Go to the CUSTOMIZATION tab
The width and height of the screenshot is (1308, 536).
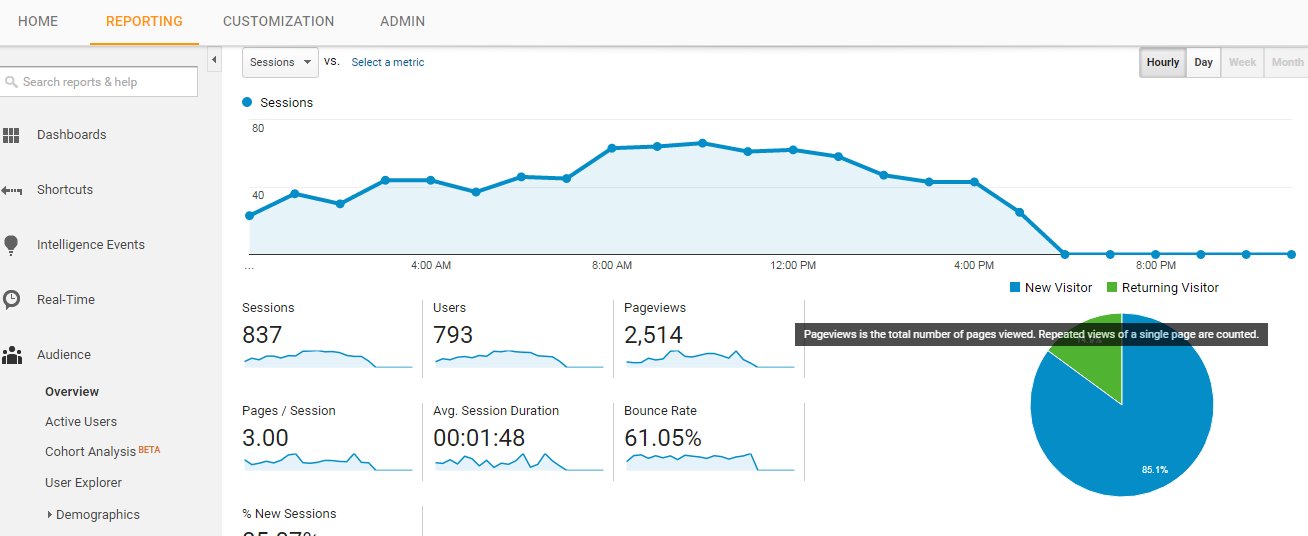click(279, 21)
